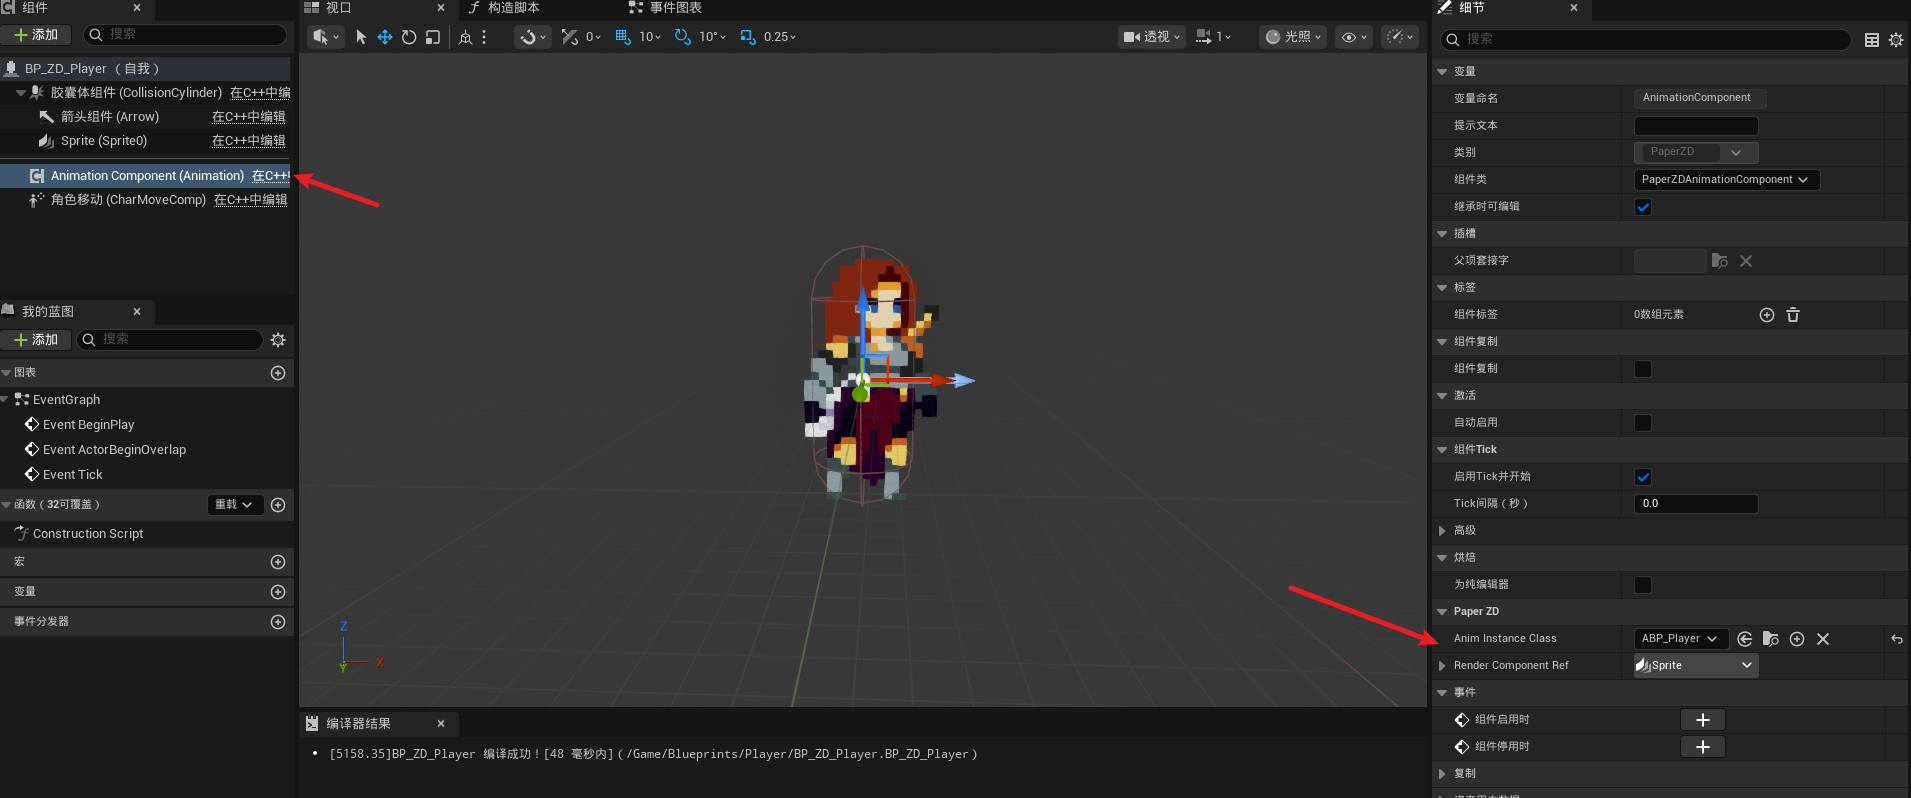Viewport: 1911px width, 798px height.
Task: Enable the 自动启用 checkbox
Action: [x=1643, y=423]
